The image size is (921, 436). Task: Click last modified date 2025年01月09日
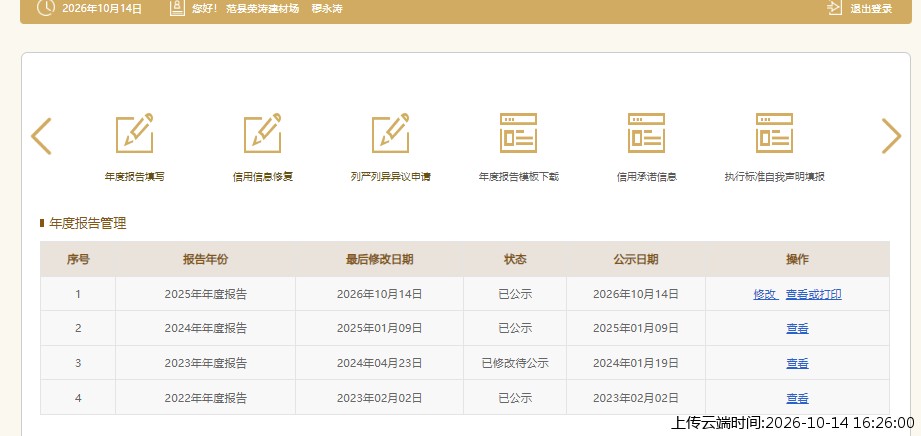(x=379, y=328)
